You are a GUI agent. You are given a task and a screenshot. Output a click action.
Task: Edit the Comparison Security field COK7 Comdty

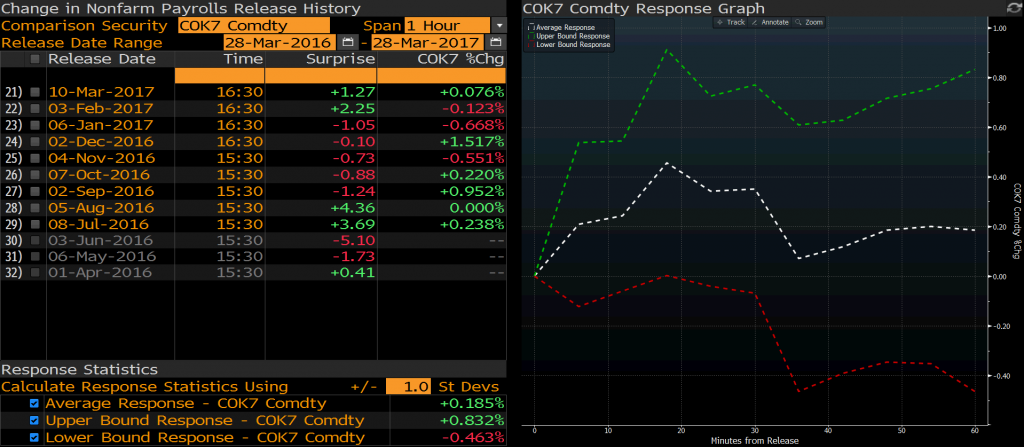(x=253, y=26)
